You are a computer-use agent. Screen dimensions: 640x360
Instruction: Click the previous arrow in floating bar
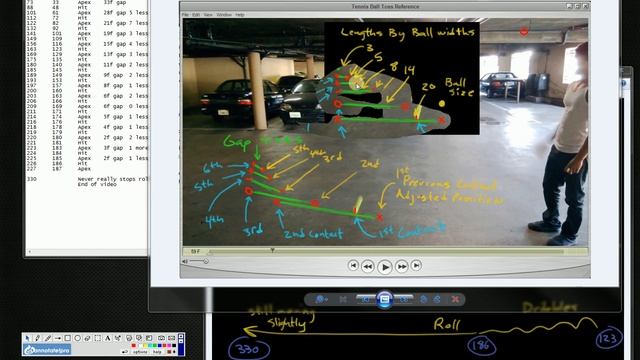pyautogui.click(x=365, y=300)
